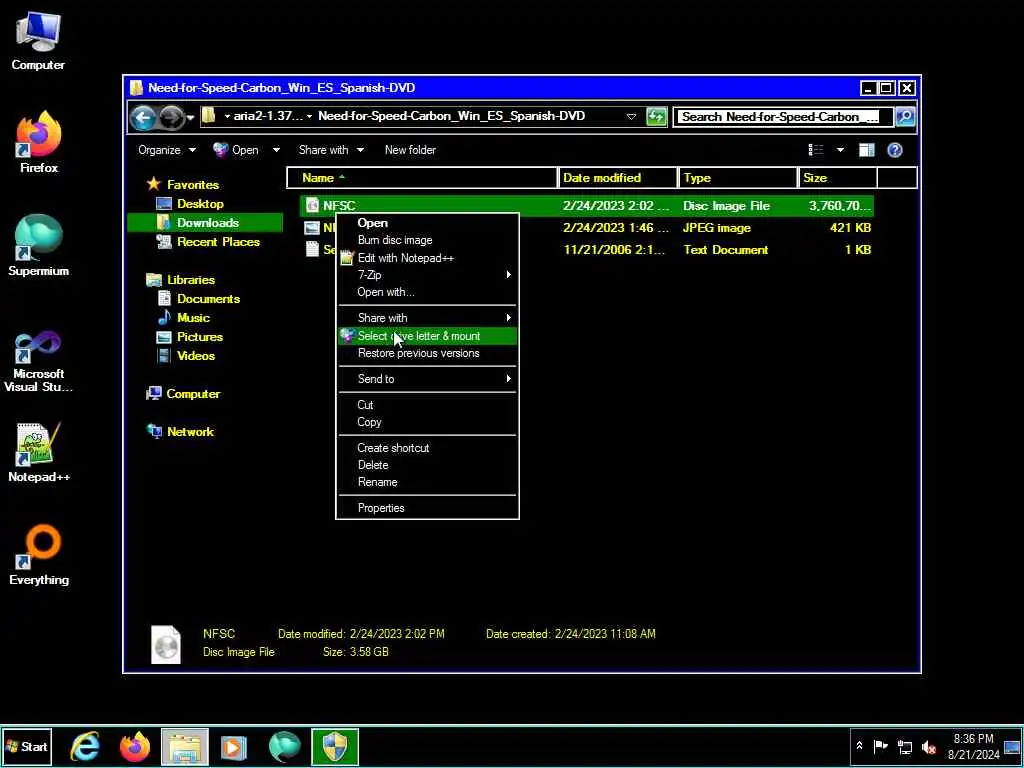Select Open with... menu entry
The width and height of the screenshot is (1024, 768).
[x=427, y=292]
